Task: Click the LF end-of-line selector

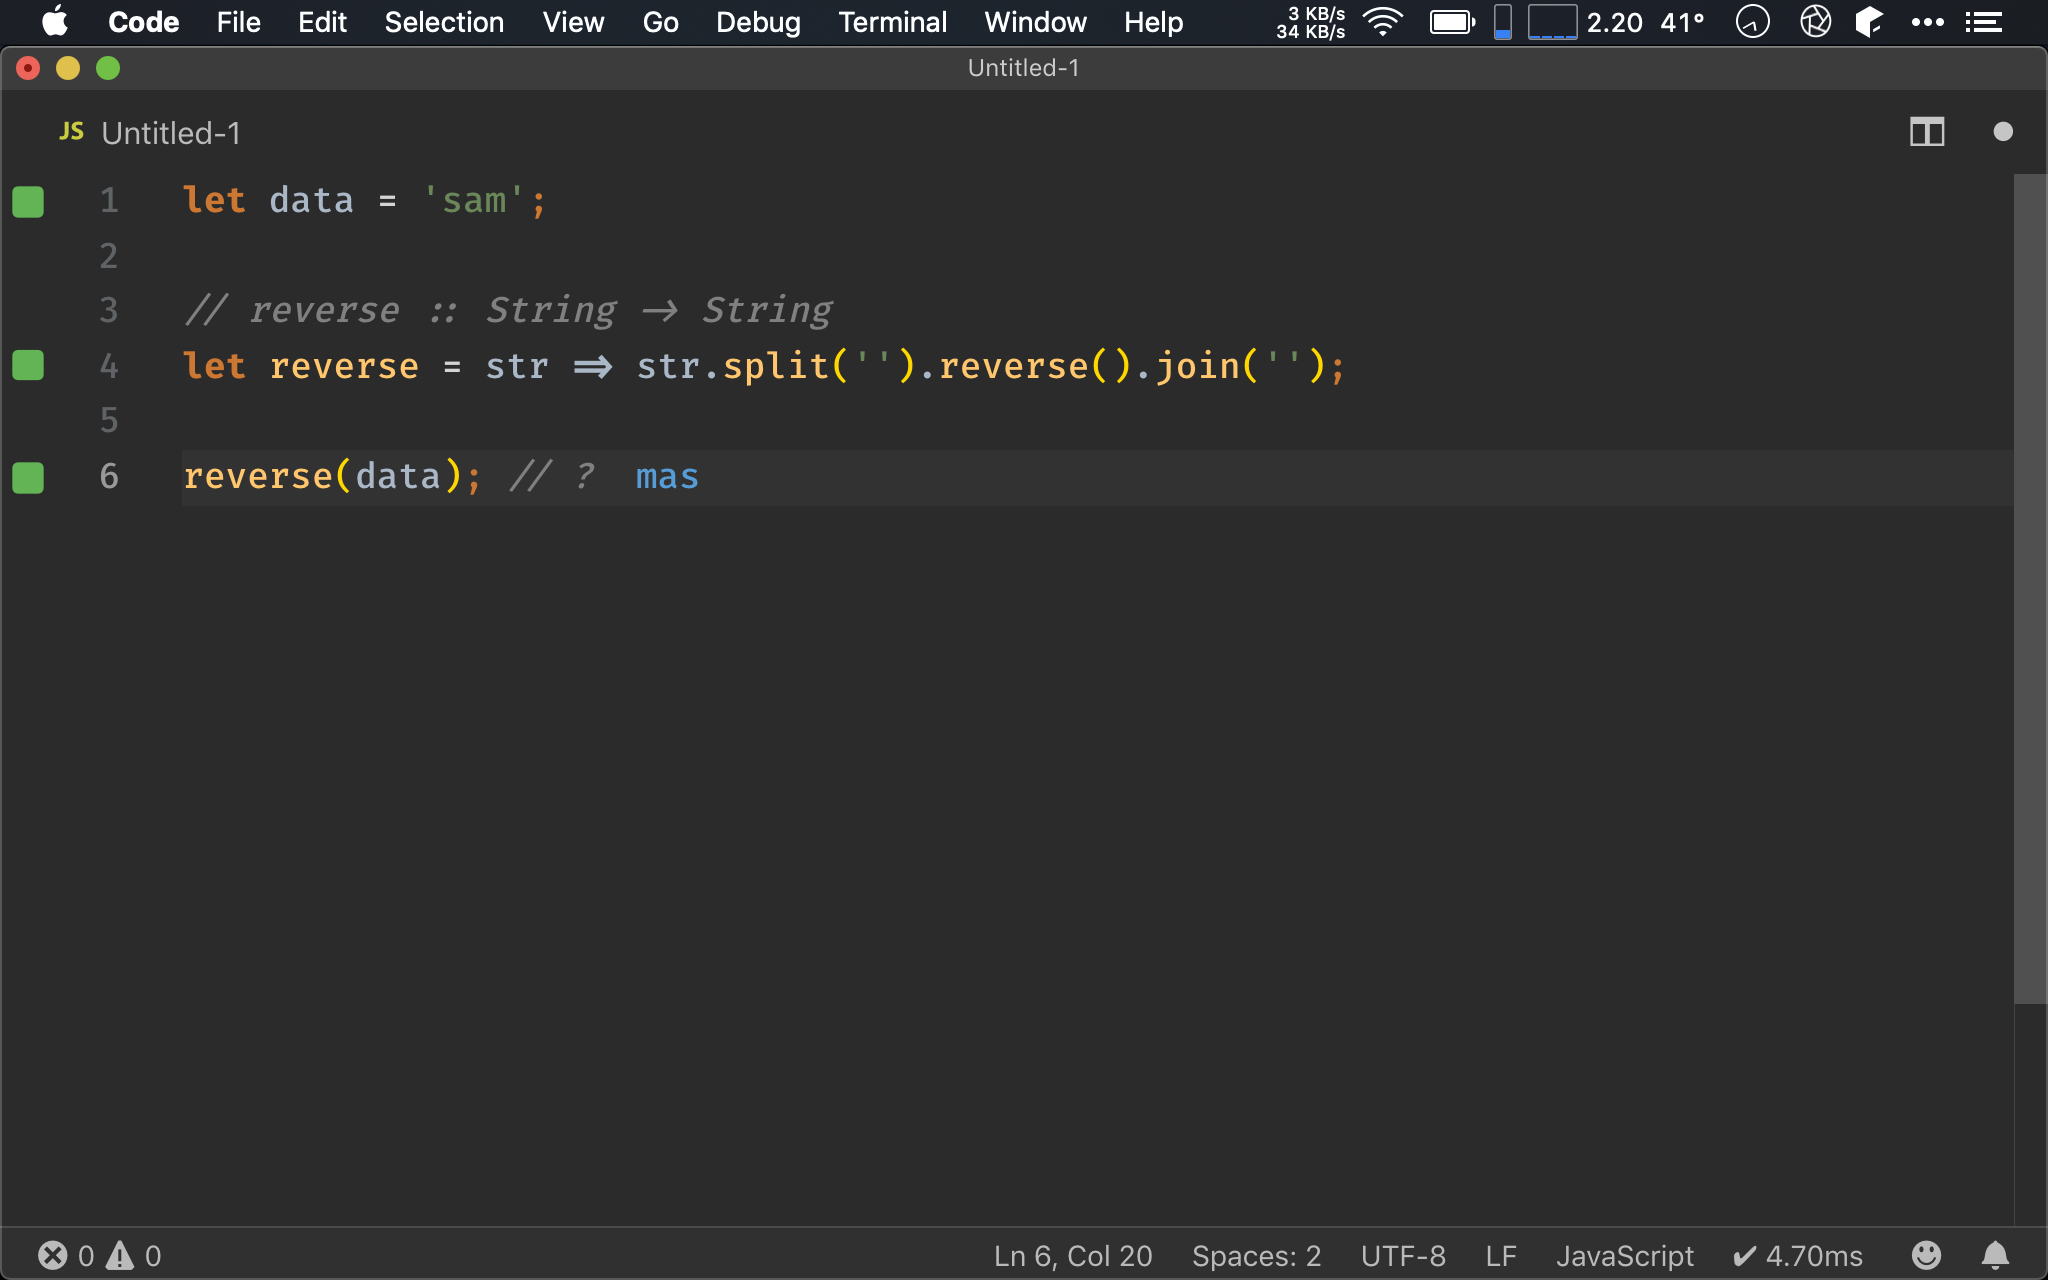Action: (x=1501, y=1256)
